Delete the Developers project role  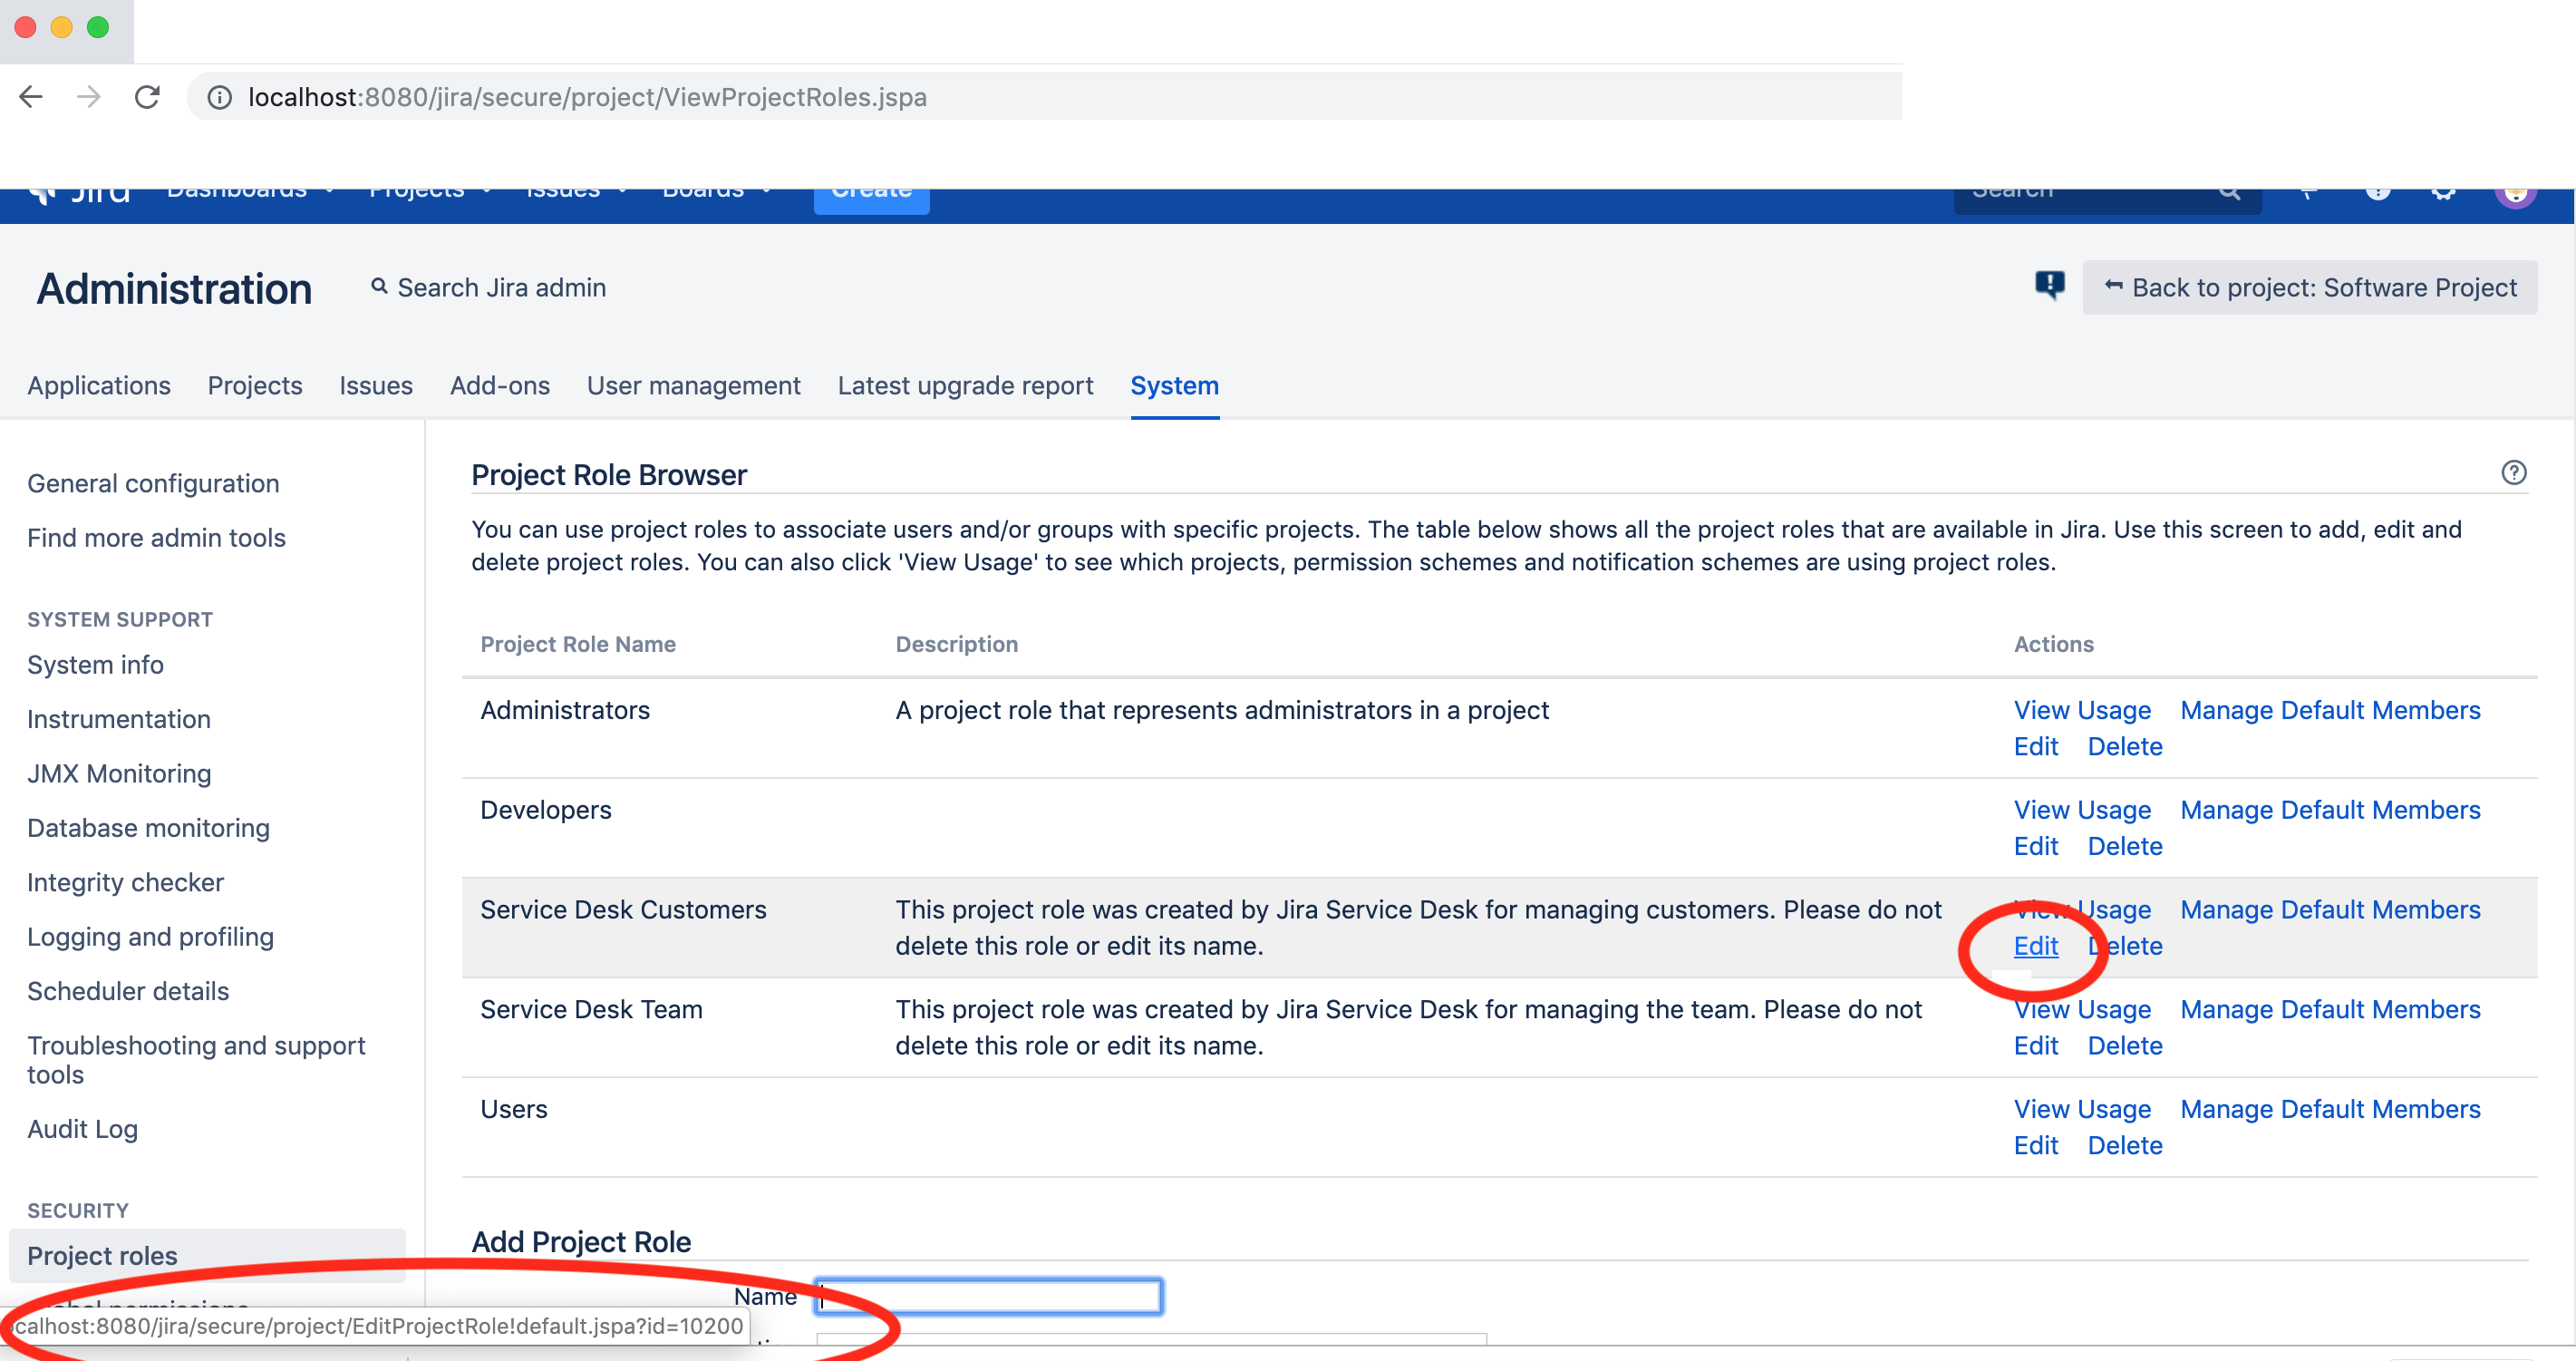pos(2125,845)
